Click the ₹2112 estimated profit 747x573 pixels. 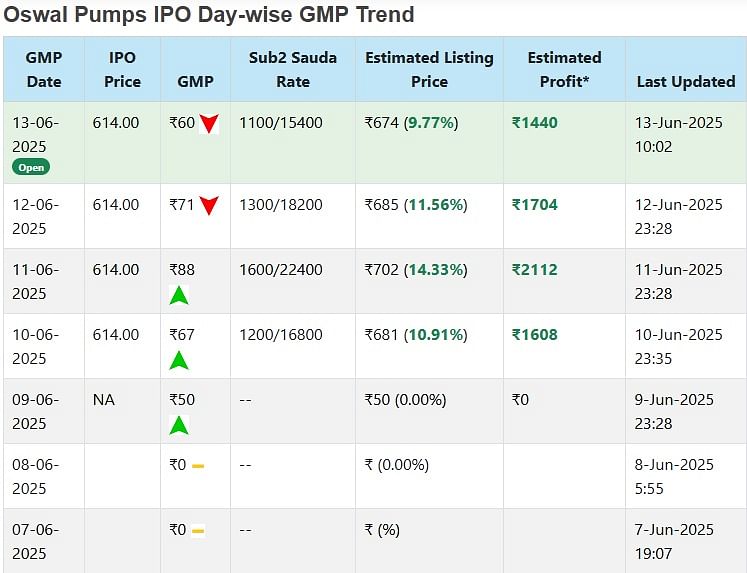535,270
